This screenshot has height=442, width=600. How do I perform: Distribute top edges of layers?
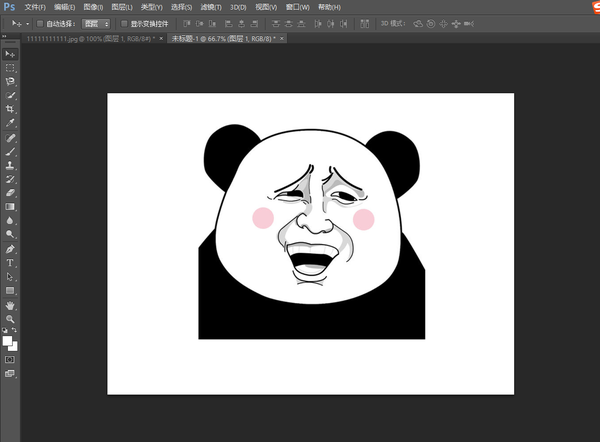[x=276, y=24]
